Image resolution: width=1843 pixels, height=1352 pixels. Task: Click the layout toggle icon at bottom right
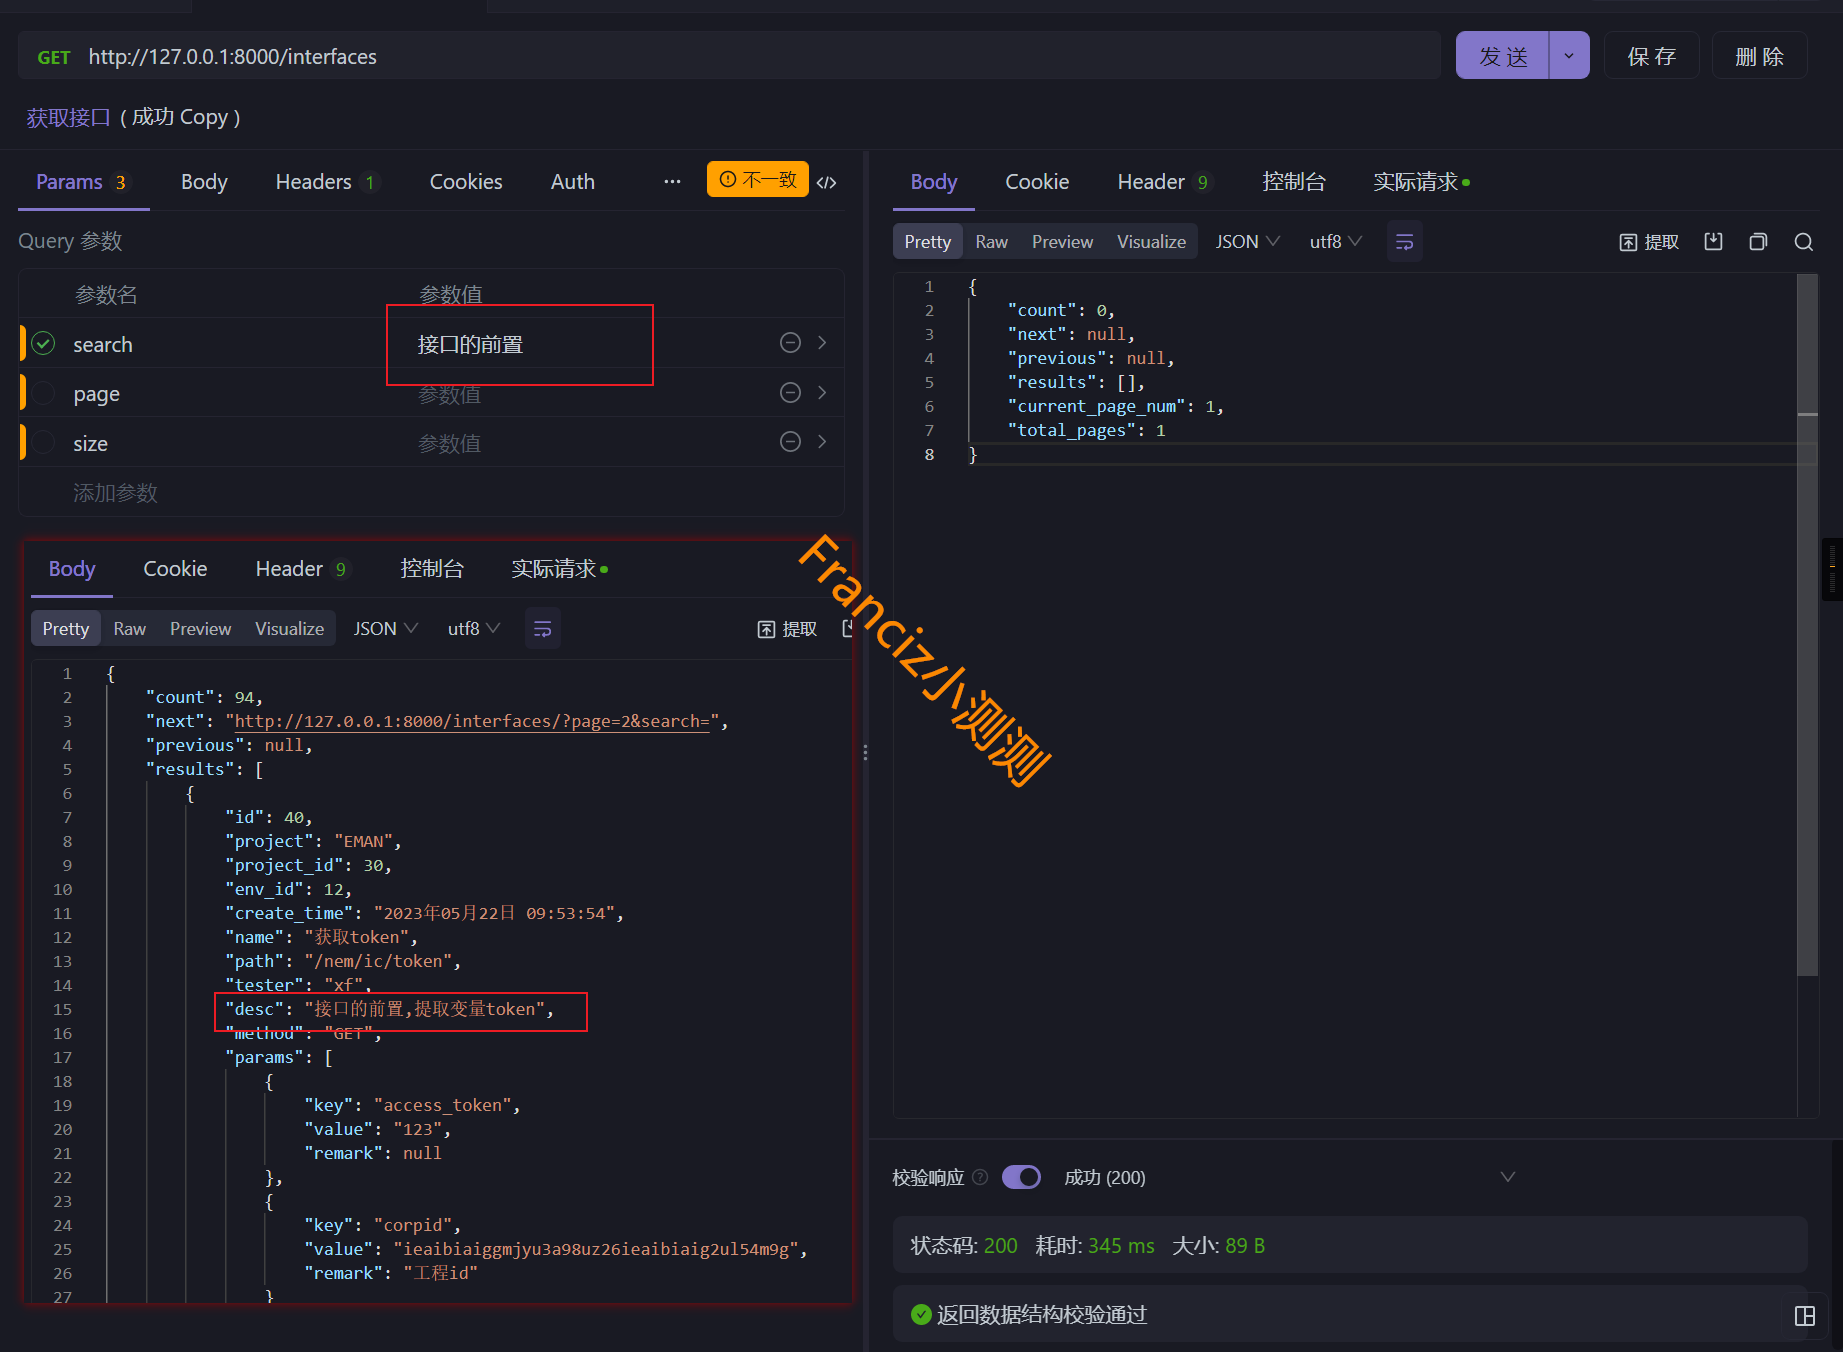tap(1805, 1316)
